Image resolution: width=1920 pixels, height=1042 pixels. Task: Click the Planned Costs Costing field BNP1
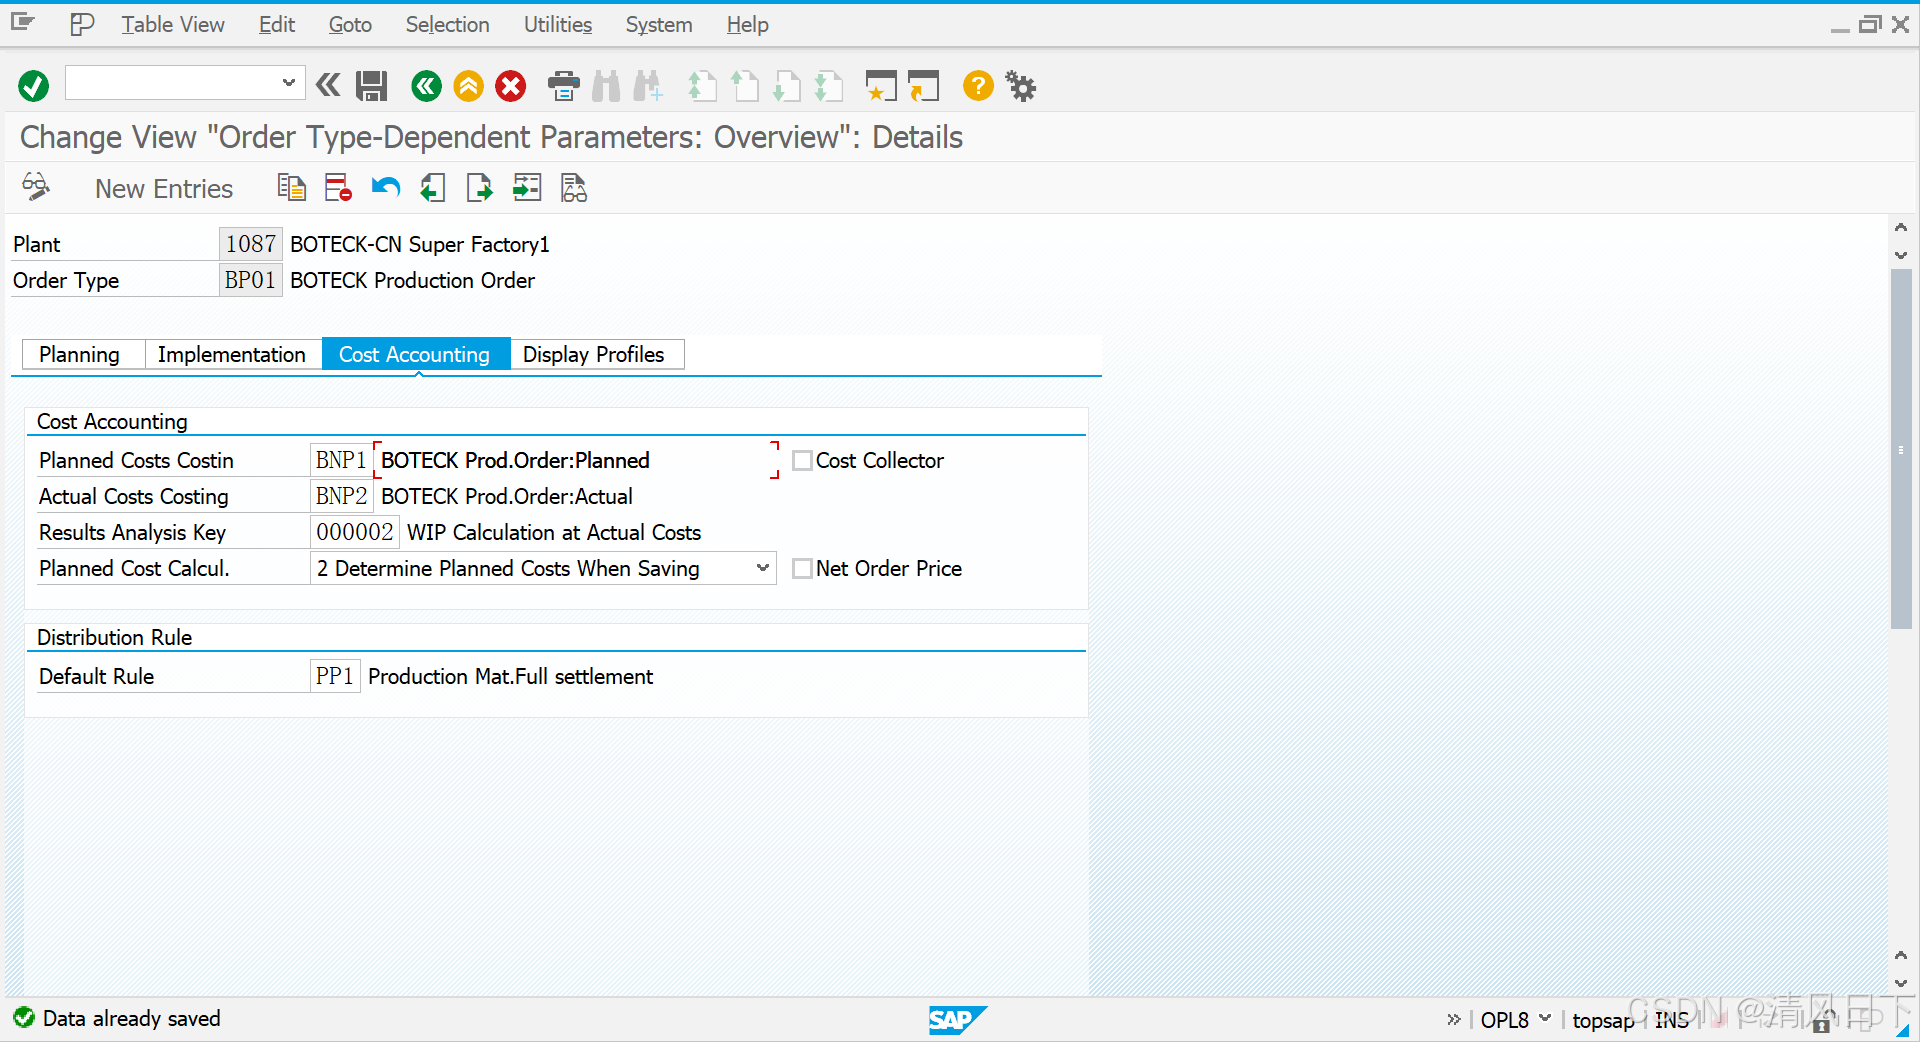pyautogui.click(x=341, y=460)
